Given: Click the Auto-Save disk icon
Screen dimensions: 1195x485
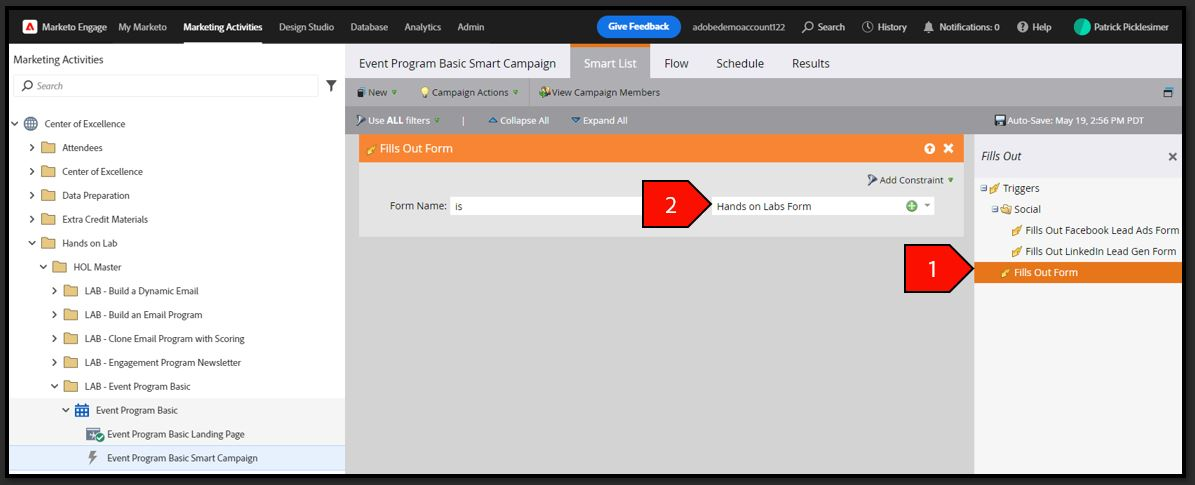Looking at the screenshot, I should pos(1000,120).
